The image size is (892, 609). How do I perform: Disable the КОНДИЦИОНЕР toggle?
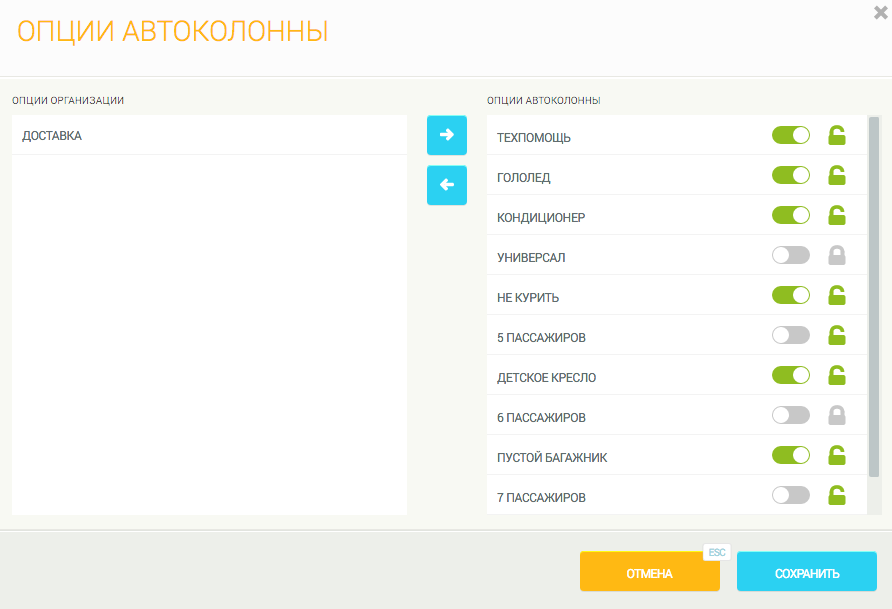click(790, 215)
